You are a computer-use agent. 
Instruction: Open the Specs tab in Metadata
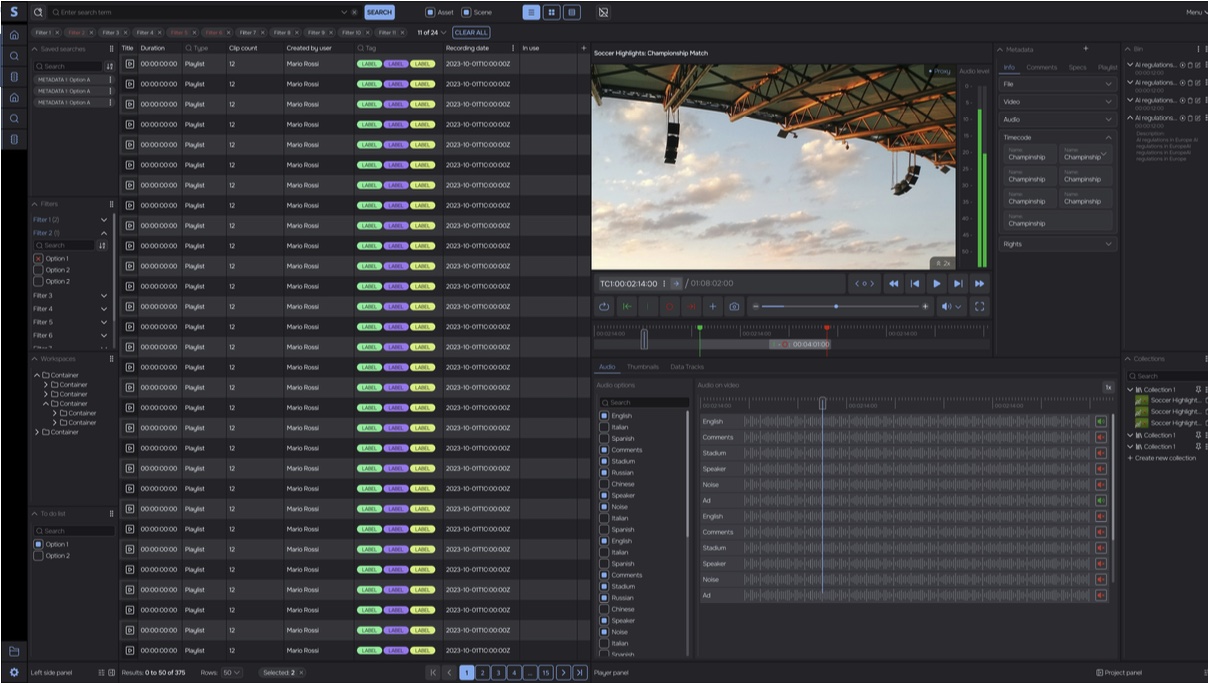tap(1077, 67)
